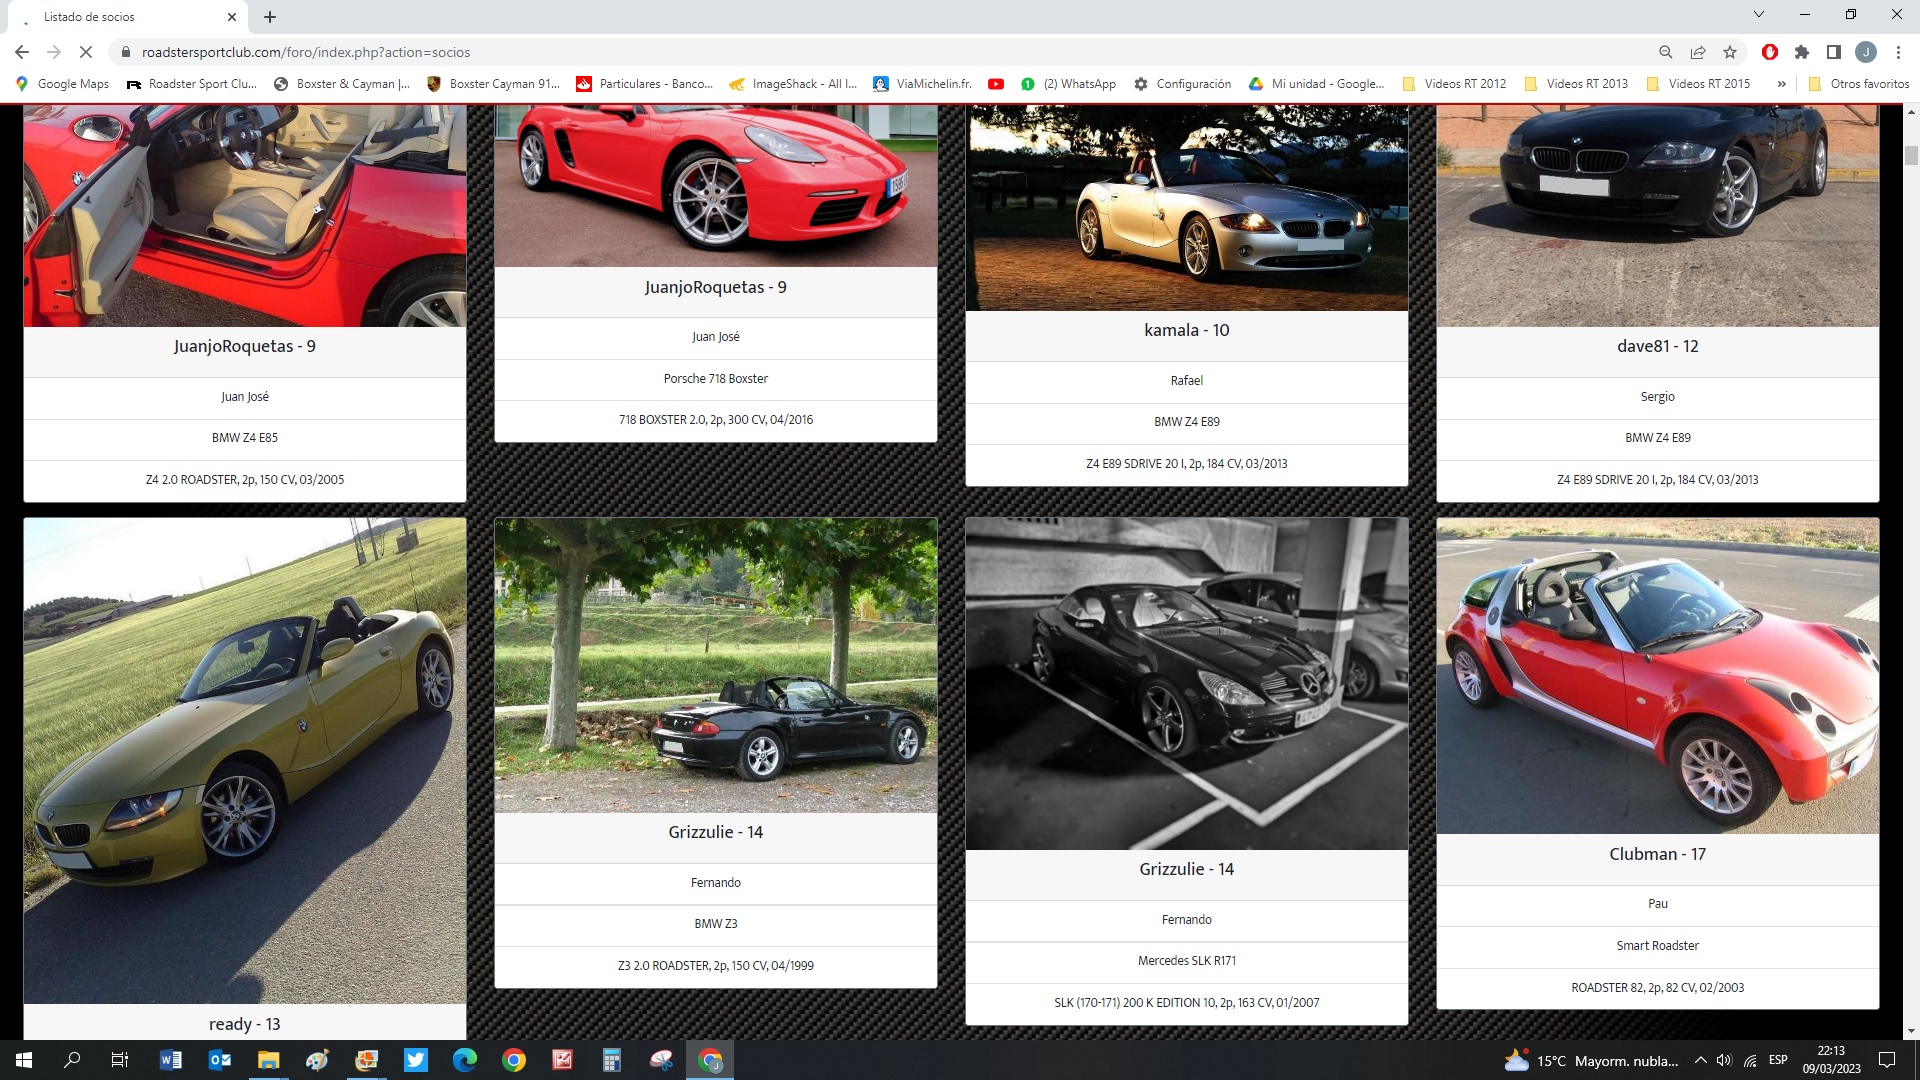Viewport: 1920px width, 1080px height.
Task: Open the browser zoom magnifier icon
Action: (1666, 52)
